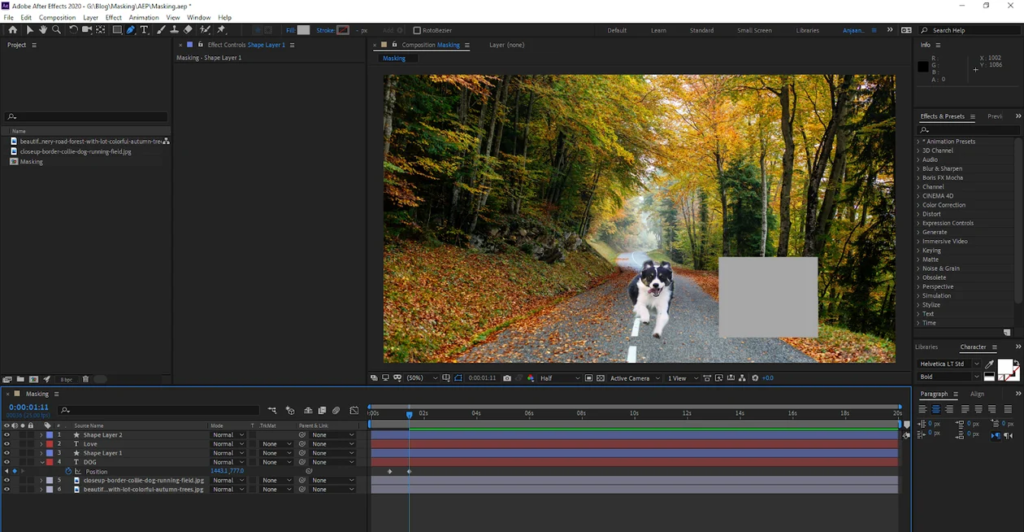
Task: Collapse the DOG layer properties
Action: [41, 462]
